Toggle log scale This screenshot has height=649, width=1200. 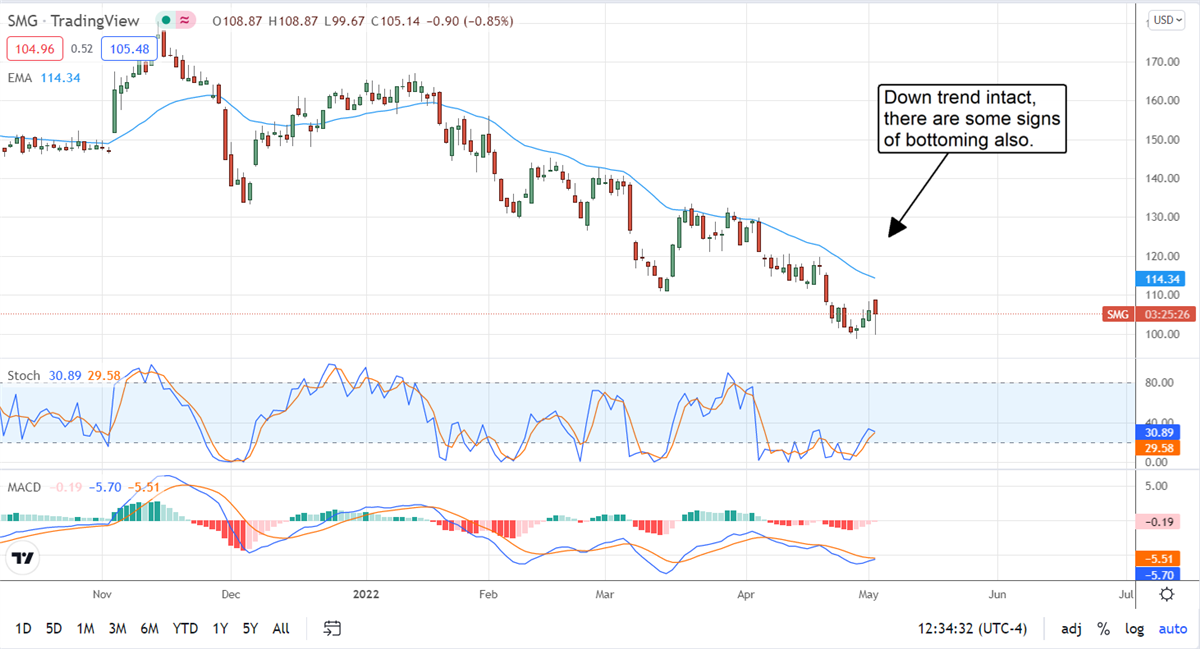pyautogui.click(x=1133, y=629)
